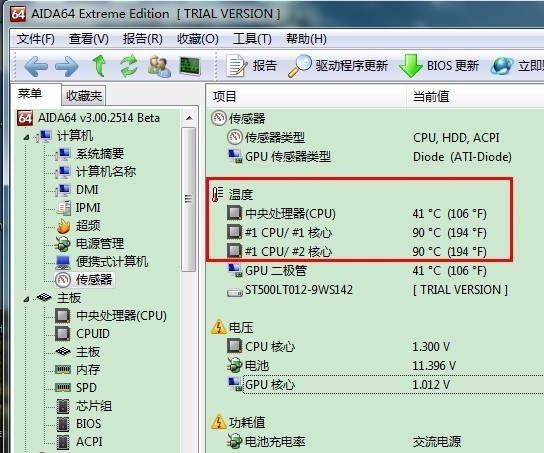Click the AIDA64 title bar app icon
The height and width of the screenshot is (453, 544).
18,14
